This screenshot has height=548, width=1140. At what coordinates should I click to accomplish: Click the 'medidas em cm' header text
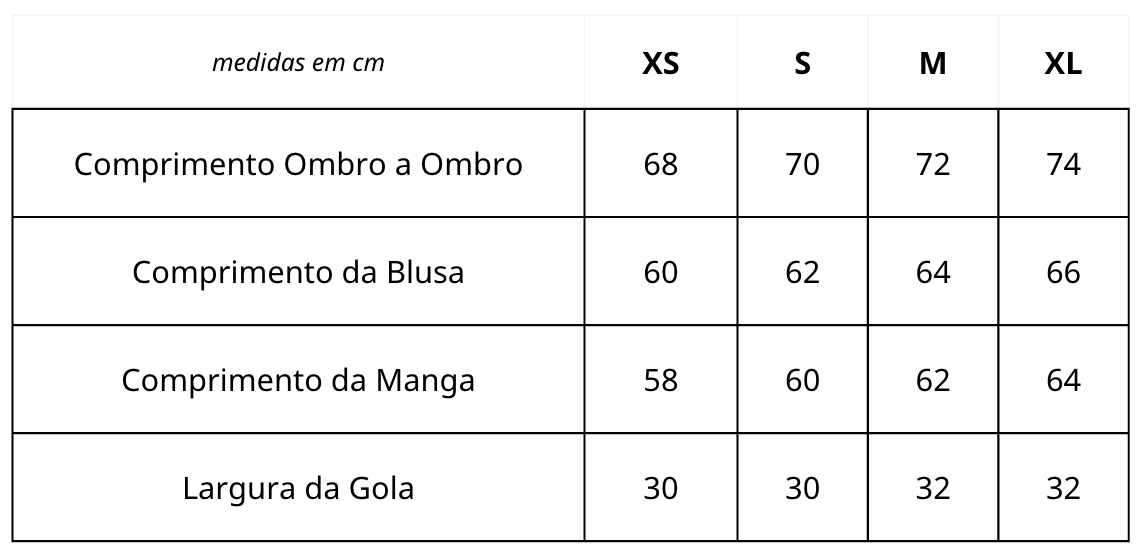click(x=298, y=63)
